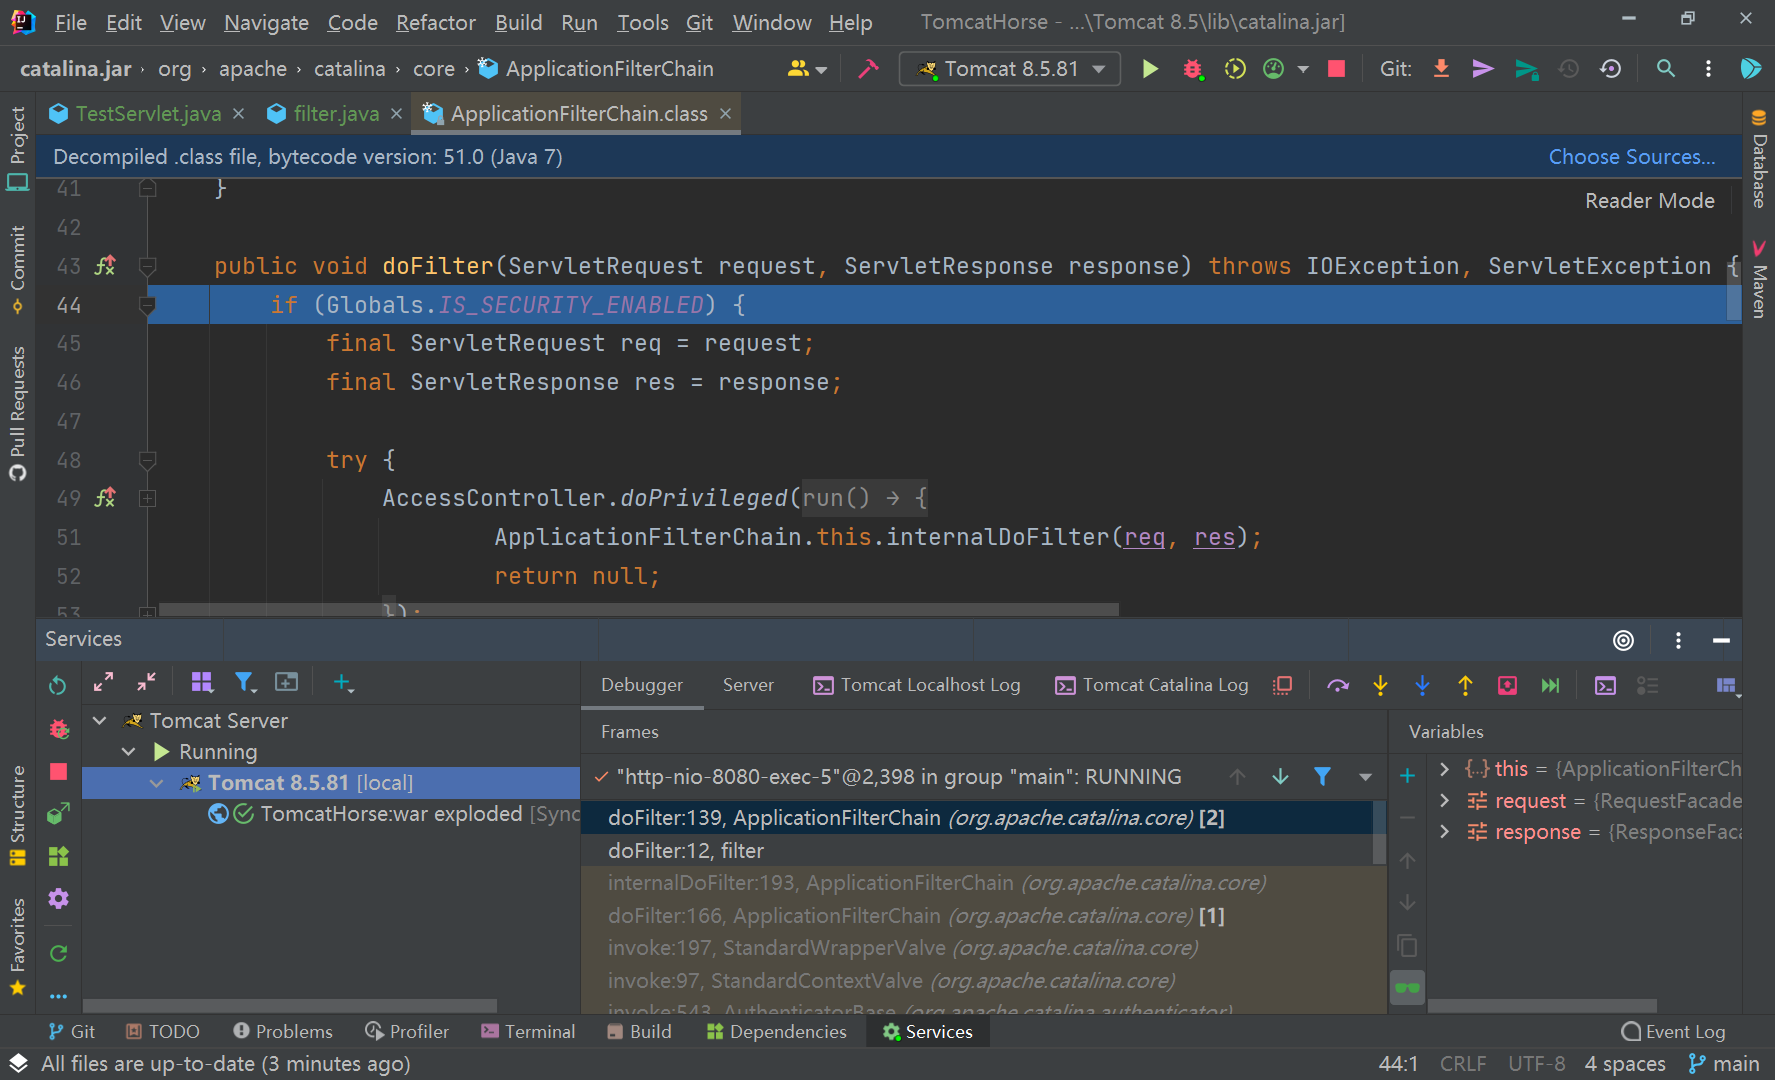Step out with the yellow up arrow
This screenshot has width=1775, height=1080.
pyautogui.click(x=1465, y=685)
